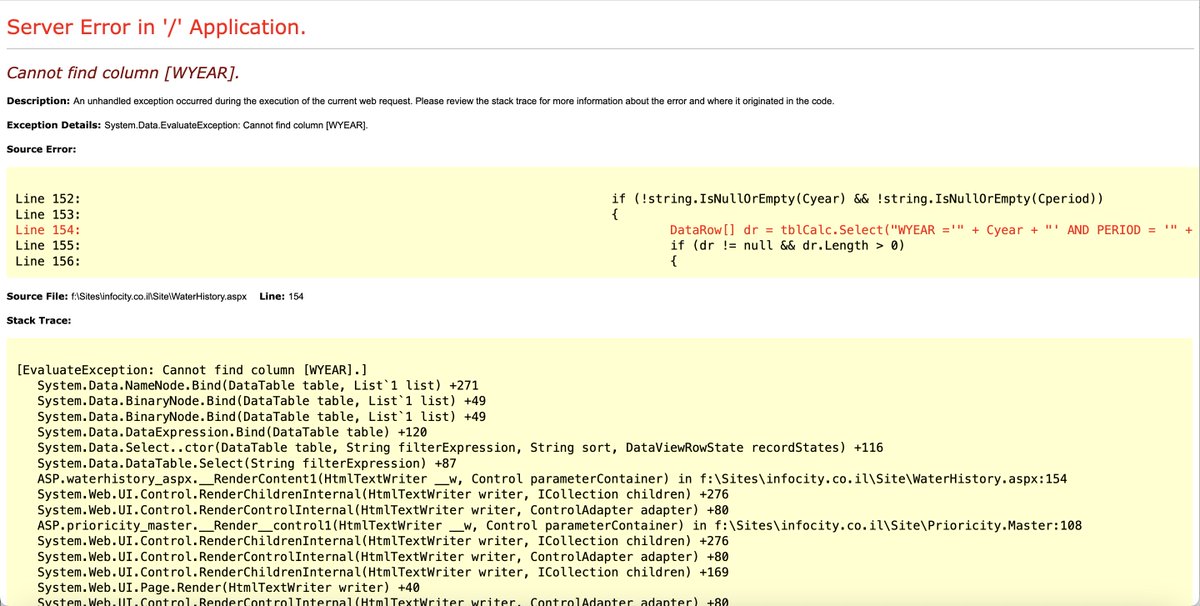Click the WaterHistory.aspx source file path
The image size is (1200, 606).
tap(159, 297)
